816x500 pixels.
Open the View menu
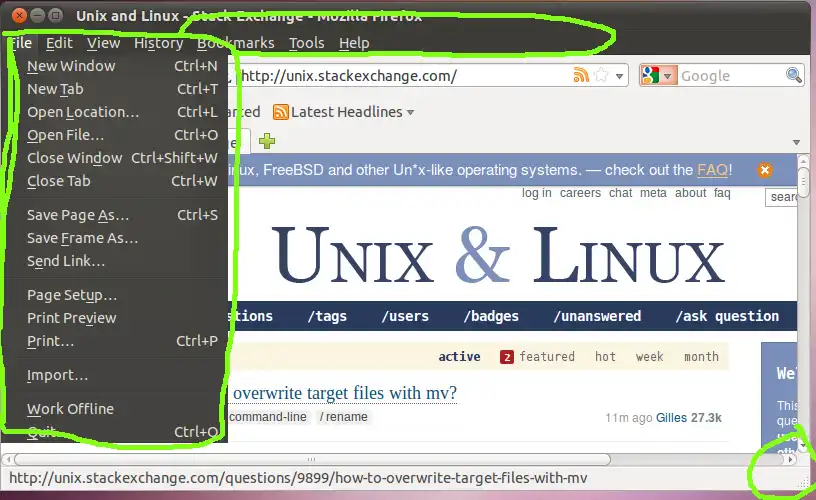pyautogui.click(x=103, y=43)
